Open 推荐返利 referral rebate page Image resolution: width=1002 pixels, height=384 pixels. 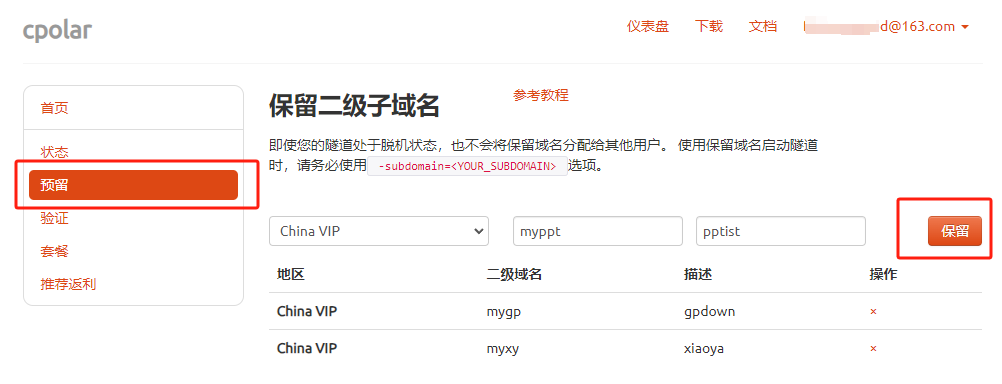(x=68, y=284)
